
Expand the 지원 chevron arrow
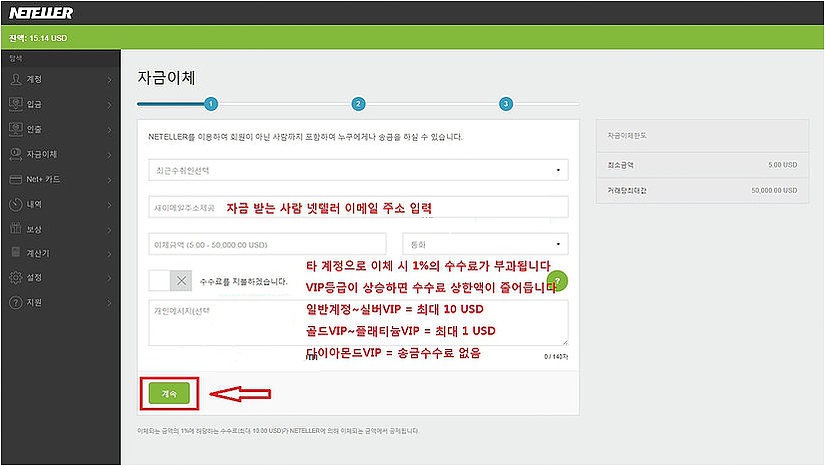pyautogui.click(x=109, y=303)
